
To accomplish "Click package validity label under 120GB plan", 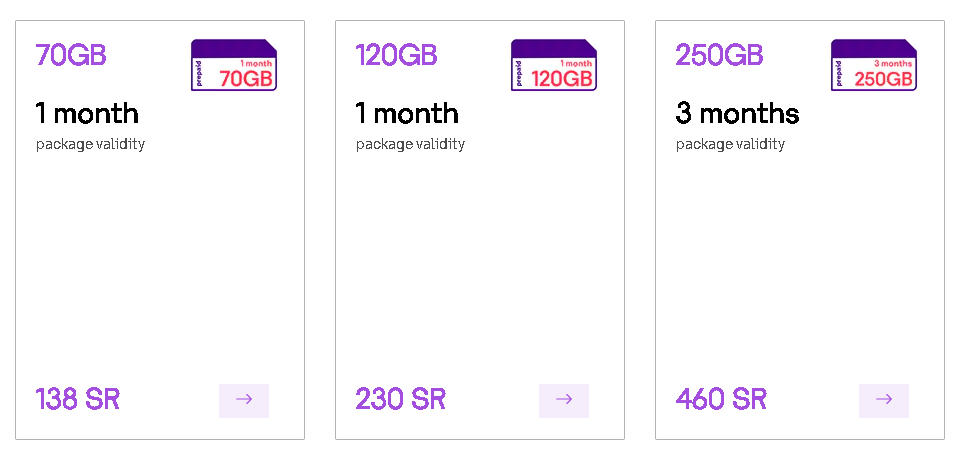I will coord(410,144).
